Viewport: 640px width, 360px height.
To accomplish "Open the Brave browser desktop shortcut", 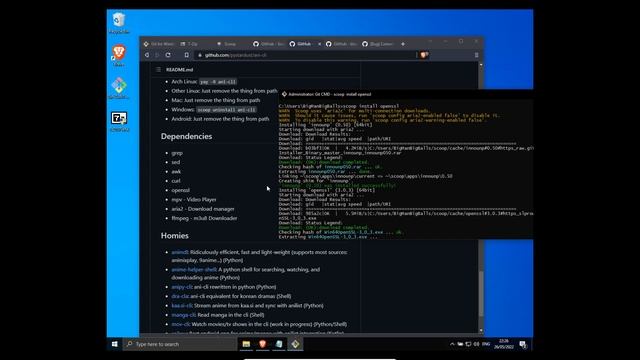I will coord(119,55).
